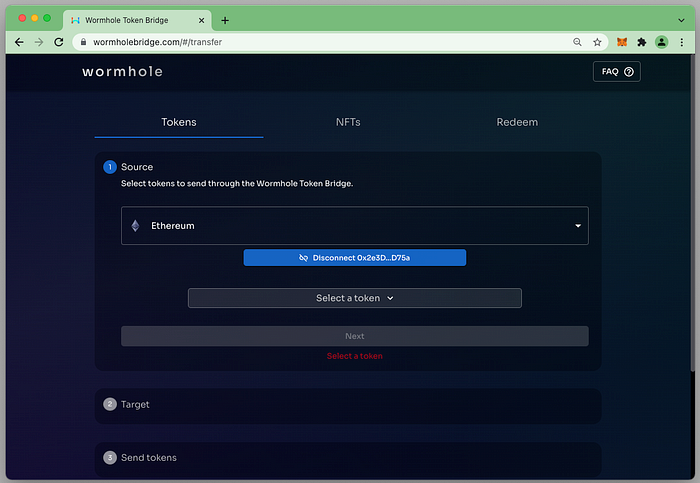The width and height of the screenshot is (700, 483).
Task: Select the Wormhole Token Bridge browser tab
Action: click(x=138, y=20)
